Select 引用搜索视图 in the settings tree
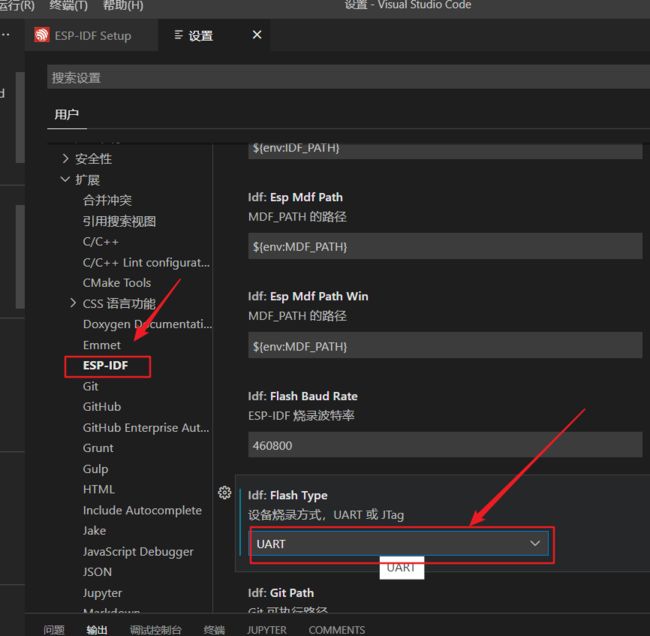This screenshot has height=636, width=650. tap(119, 221)
